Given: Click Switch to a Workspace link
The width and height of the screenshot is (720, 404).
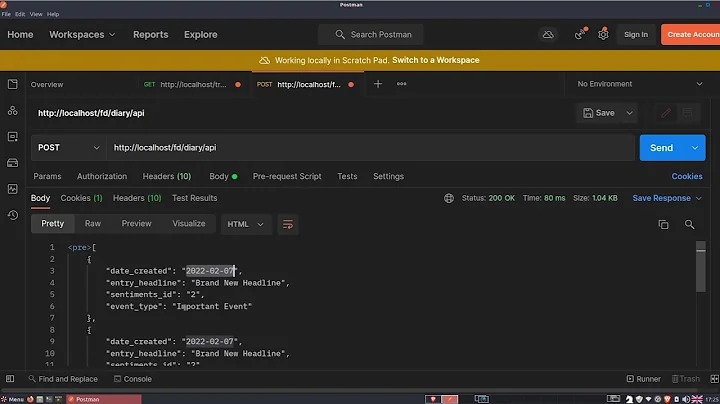Looking at the screenshot, I should click(x=435, y=60).
